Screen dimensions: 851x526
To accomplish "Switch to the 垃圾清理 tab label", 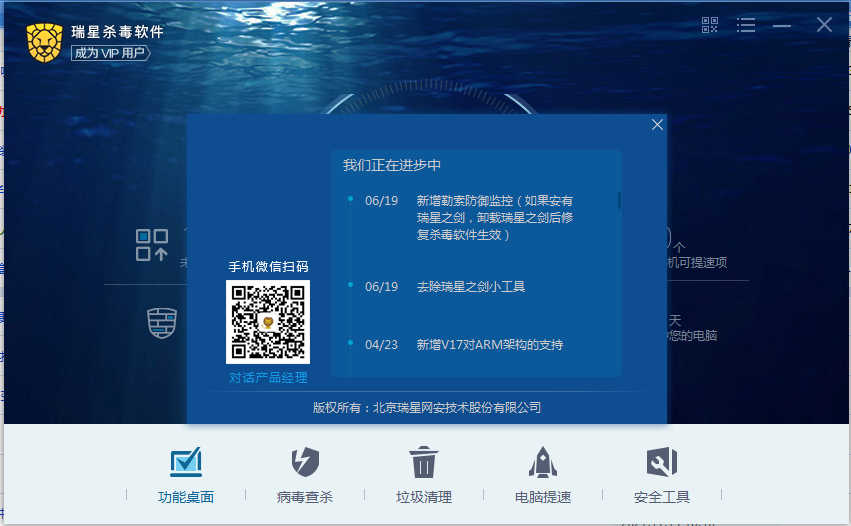I will [423, 497].
